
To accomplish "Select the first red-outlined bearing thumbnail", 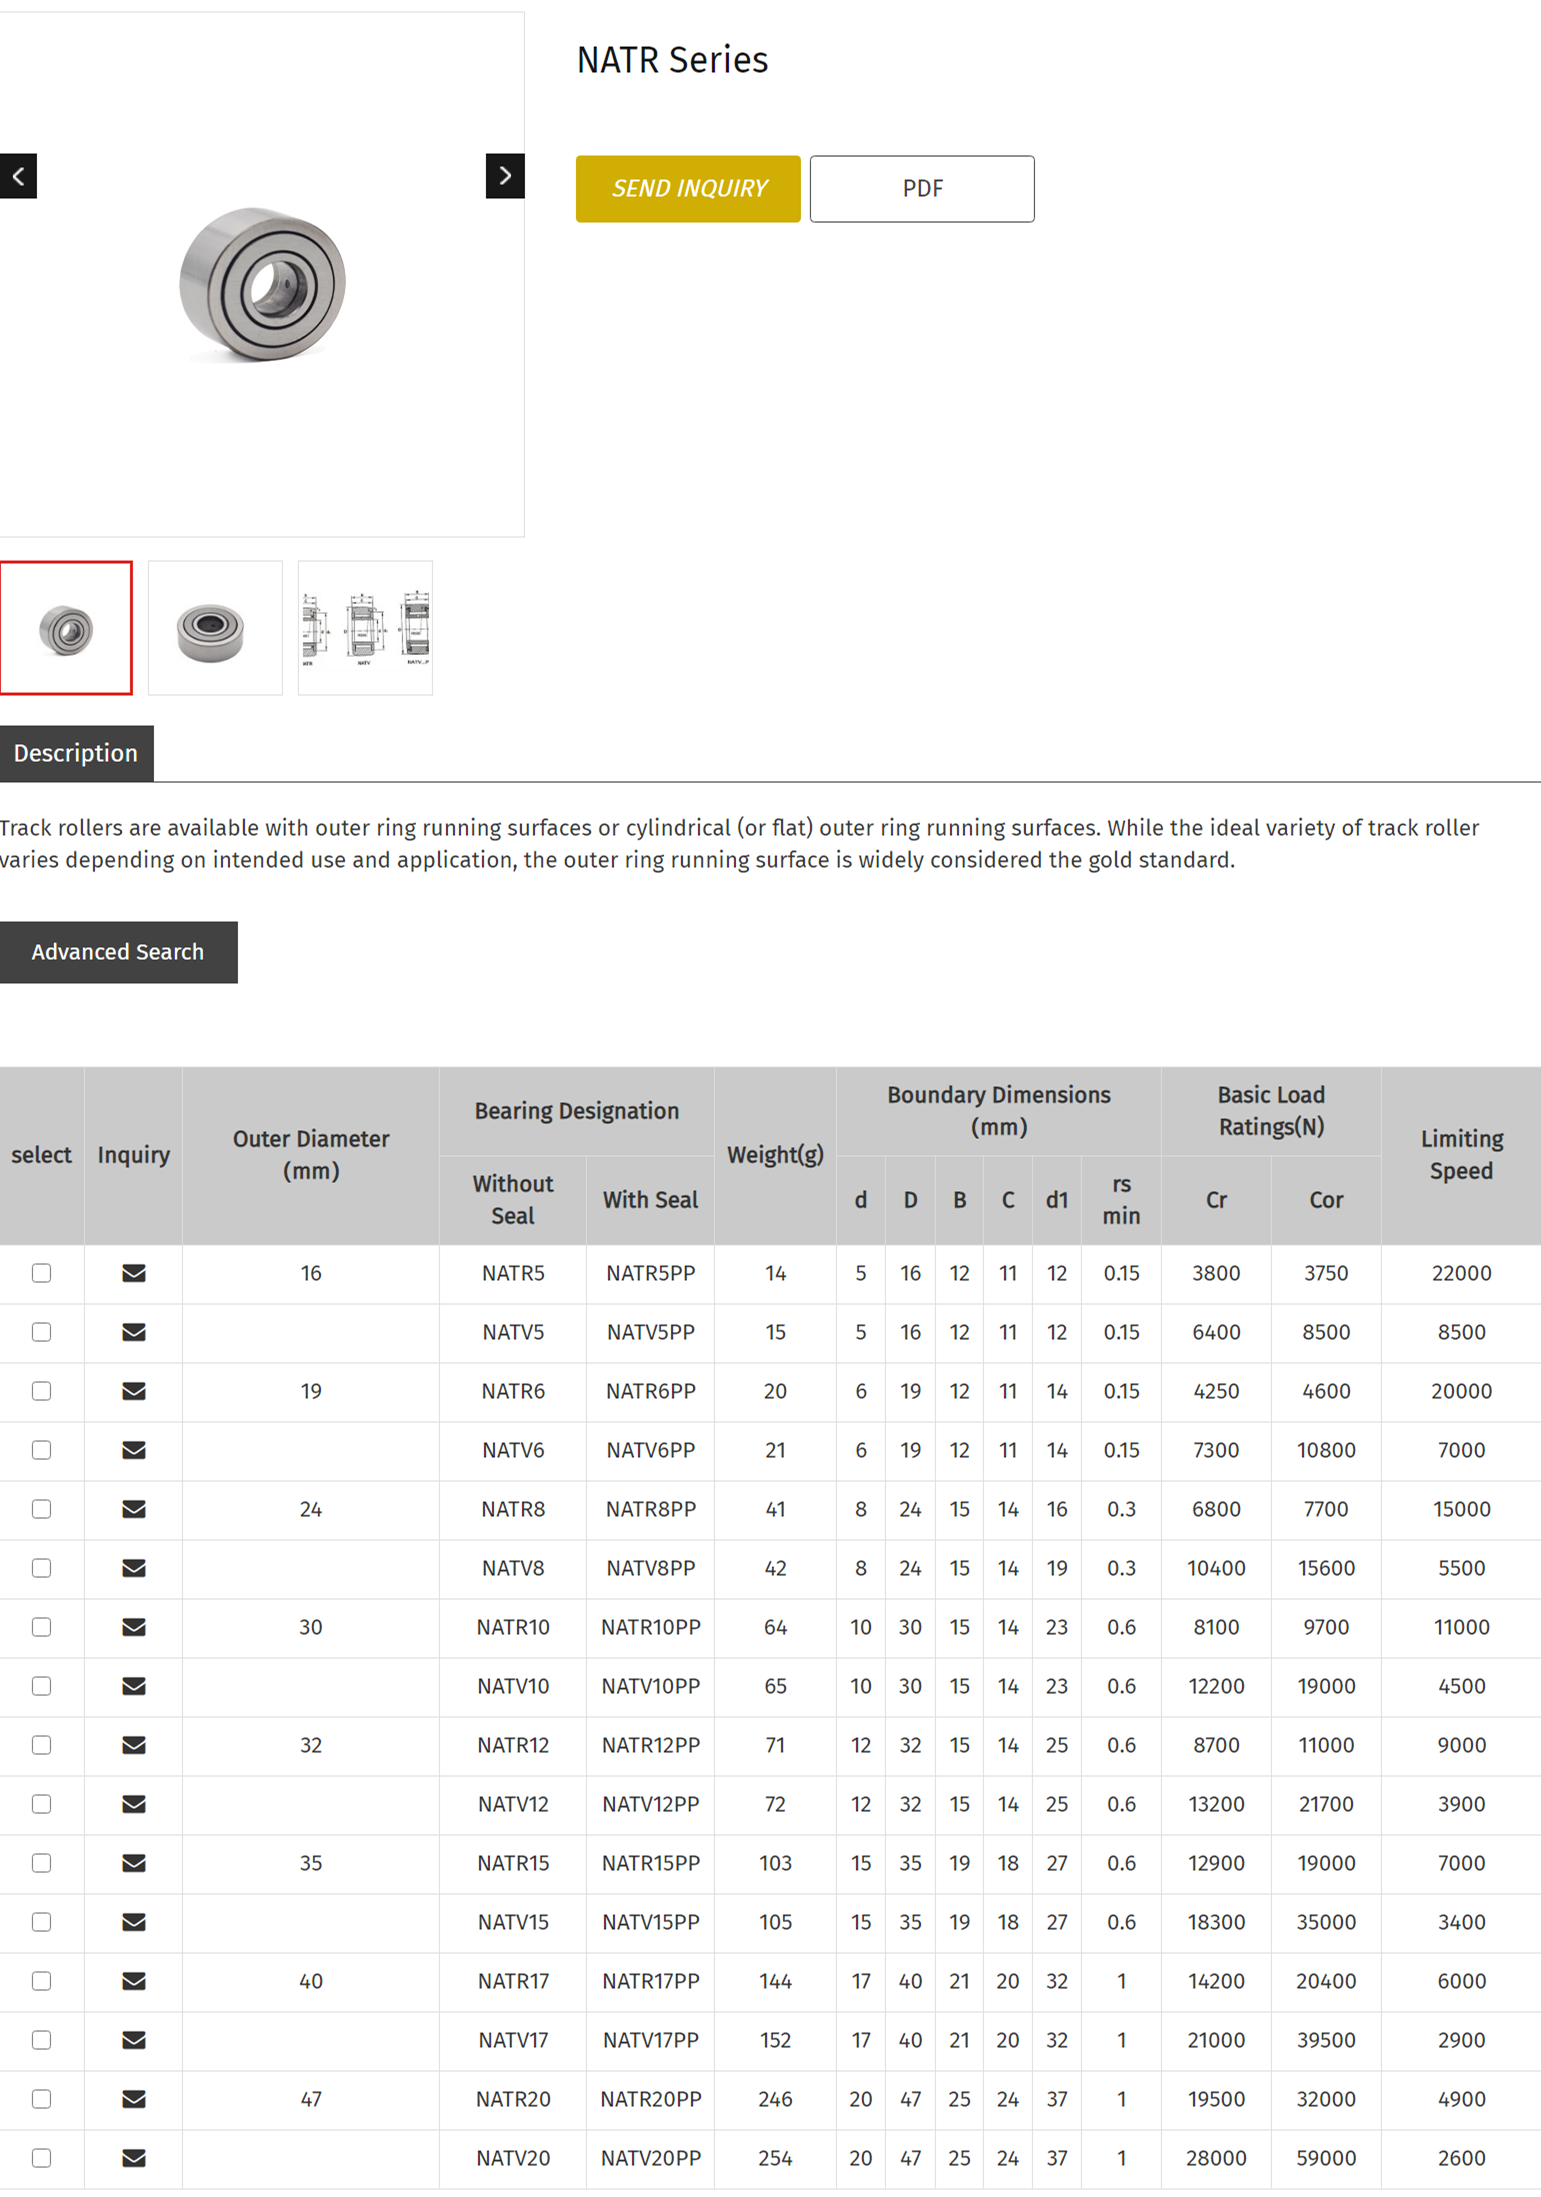I will pos(66,628).
